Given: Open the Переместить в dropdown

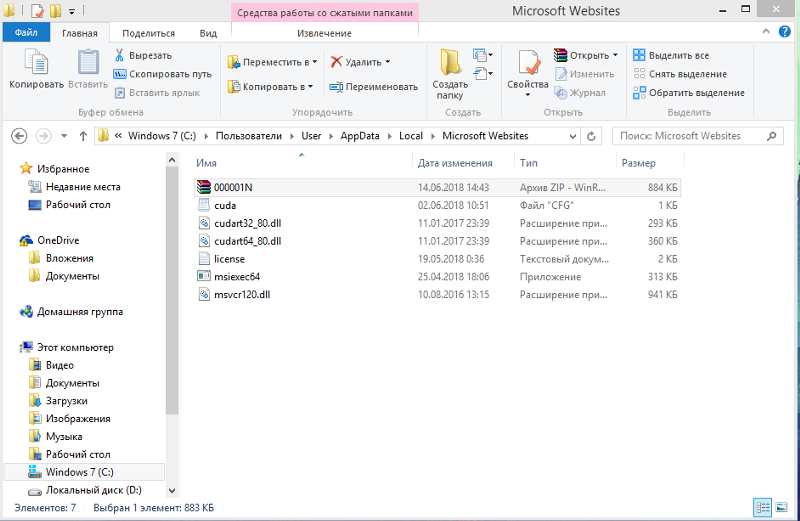Looking at the screenshot, I should (272, 62).
